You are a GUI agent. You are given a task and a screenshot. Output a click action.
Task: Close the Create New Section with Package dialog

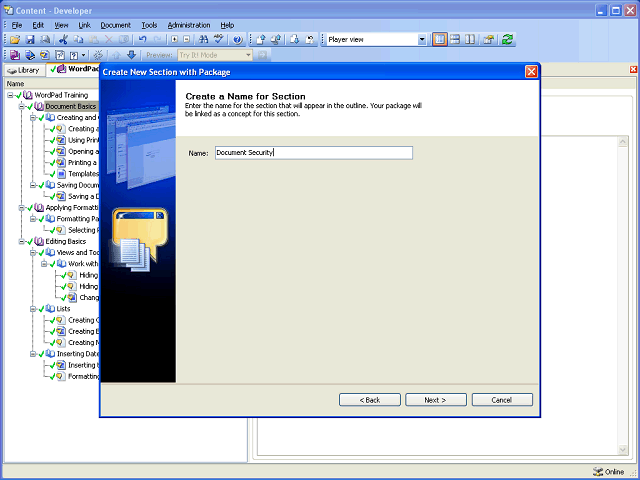[x=531, y=72]
